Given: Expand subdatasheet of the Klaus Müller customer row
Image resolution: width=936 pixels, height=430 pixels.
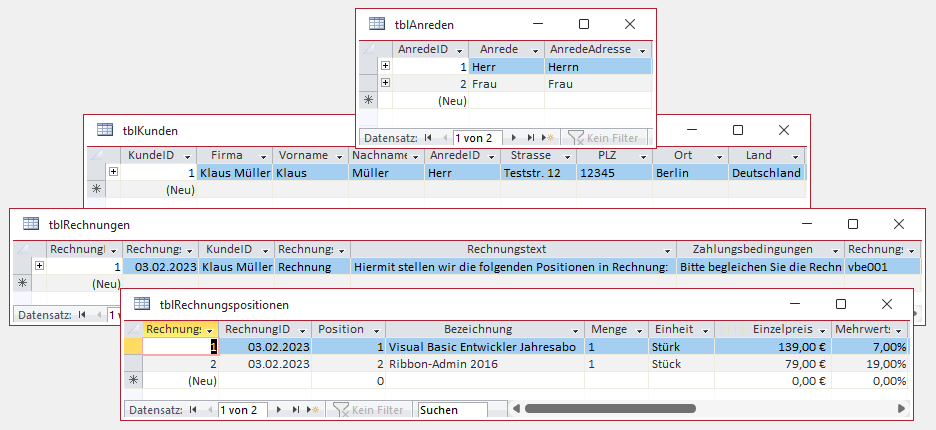Looking at the screenshot, I should [x=113, y=172].
